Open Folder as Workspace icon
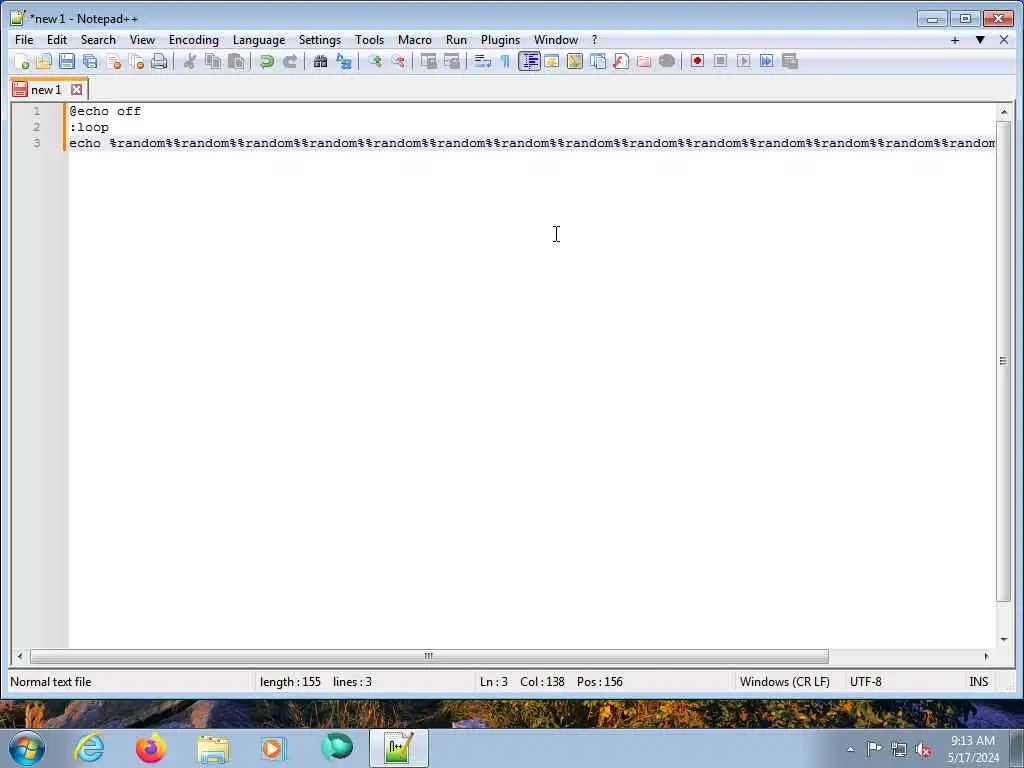Screen dimensions: 1024x768 tap(644, 61)
